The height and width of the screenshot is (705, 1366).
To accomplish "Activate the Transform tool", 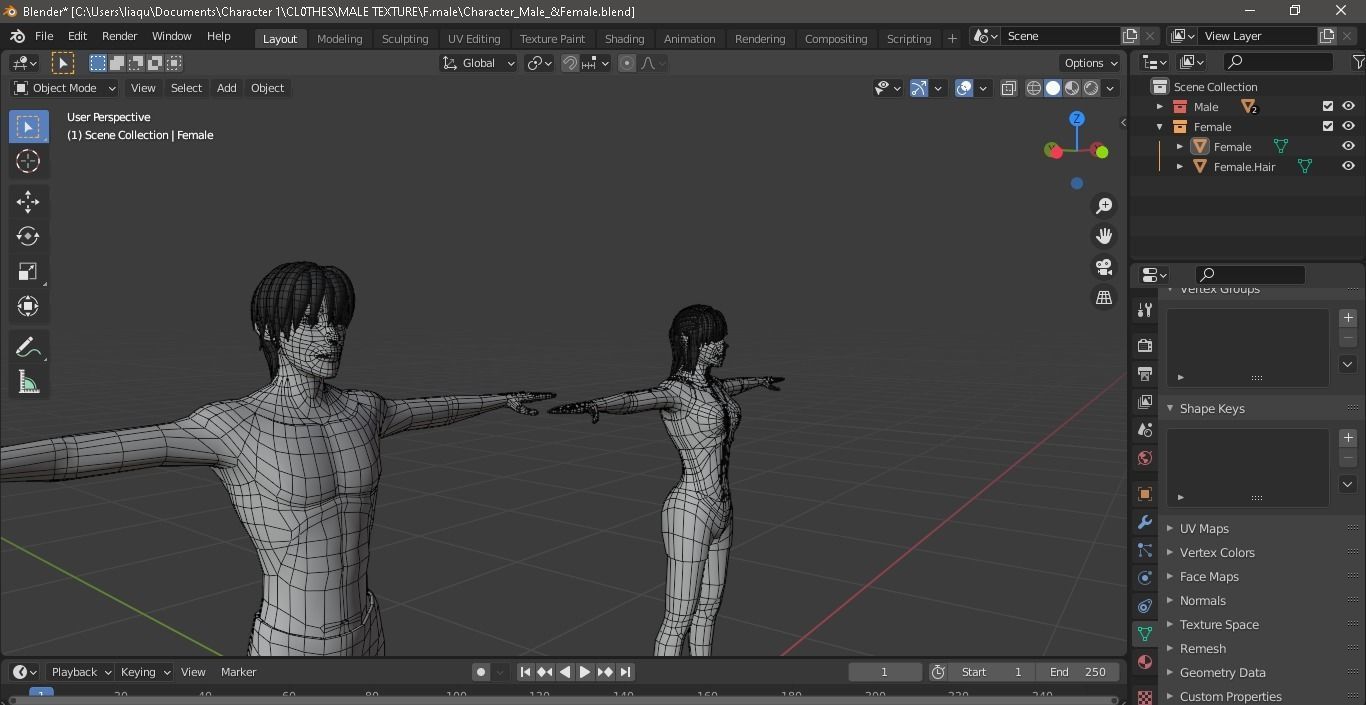I will click(28, 306).
